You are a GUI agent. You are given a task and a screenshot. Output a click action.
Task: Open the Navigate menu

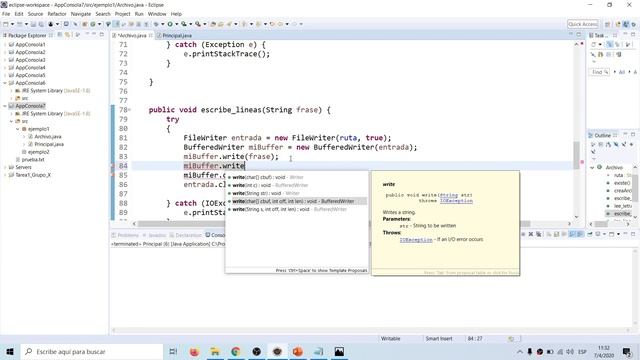point(81,14)
